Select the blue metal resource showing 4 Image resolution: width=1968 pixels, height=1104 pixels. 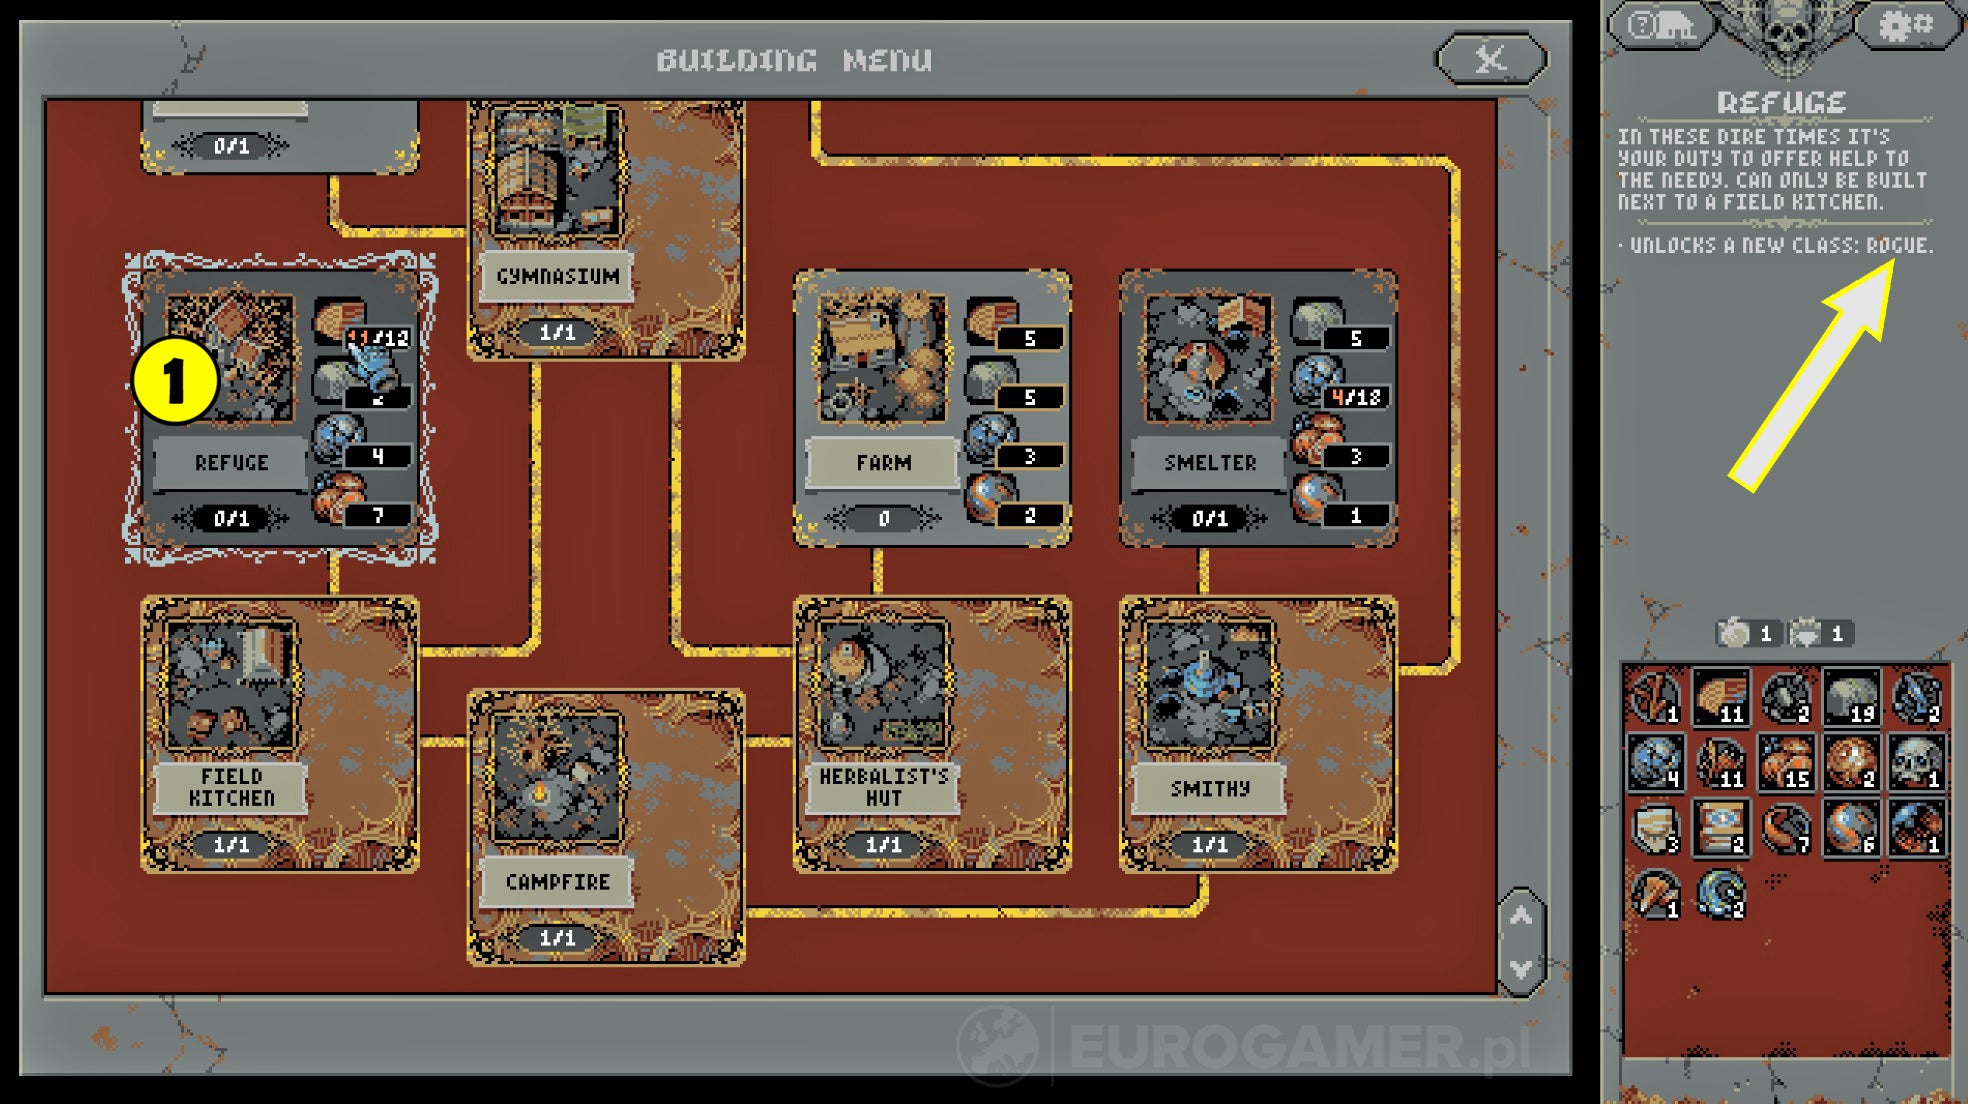click(1655, 762)
